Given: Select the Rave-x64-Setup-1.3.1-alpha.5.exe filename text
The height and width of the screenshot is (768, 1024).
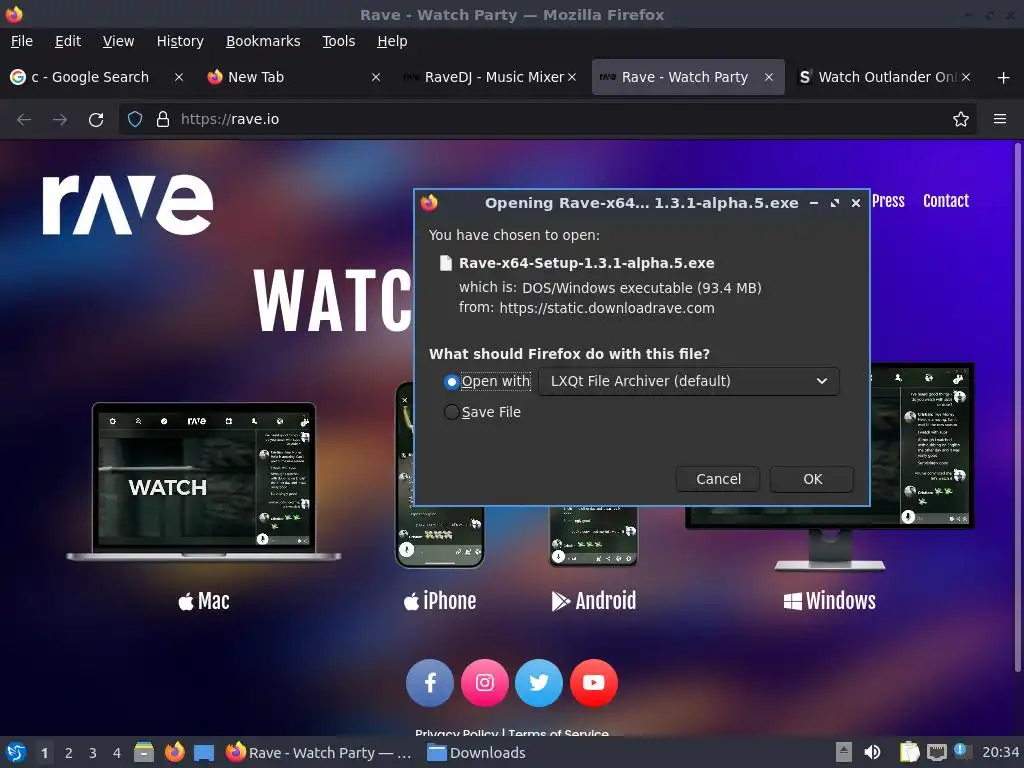Looking at the screenshot, I should [586, 263].
